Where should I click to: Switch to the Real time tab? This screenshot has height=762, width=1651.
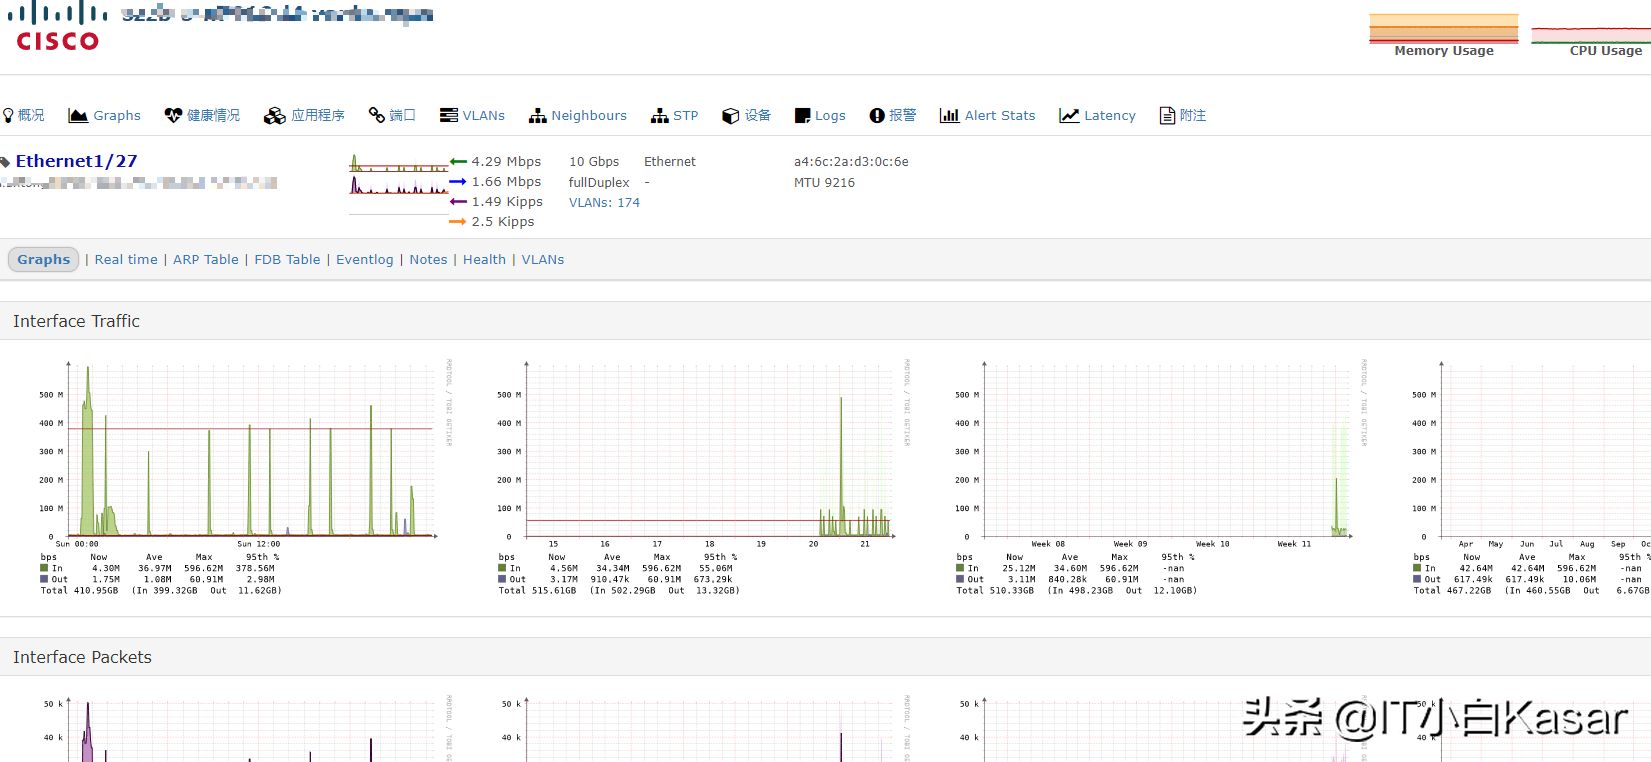[x=126, y=259]
